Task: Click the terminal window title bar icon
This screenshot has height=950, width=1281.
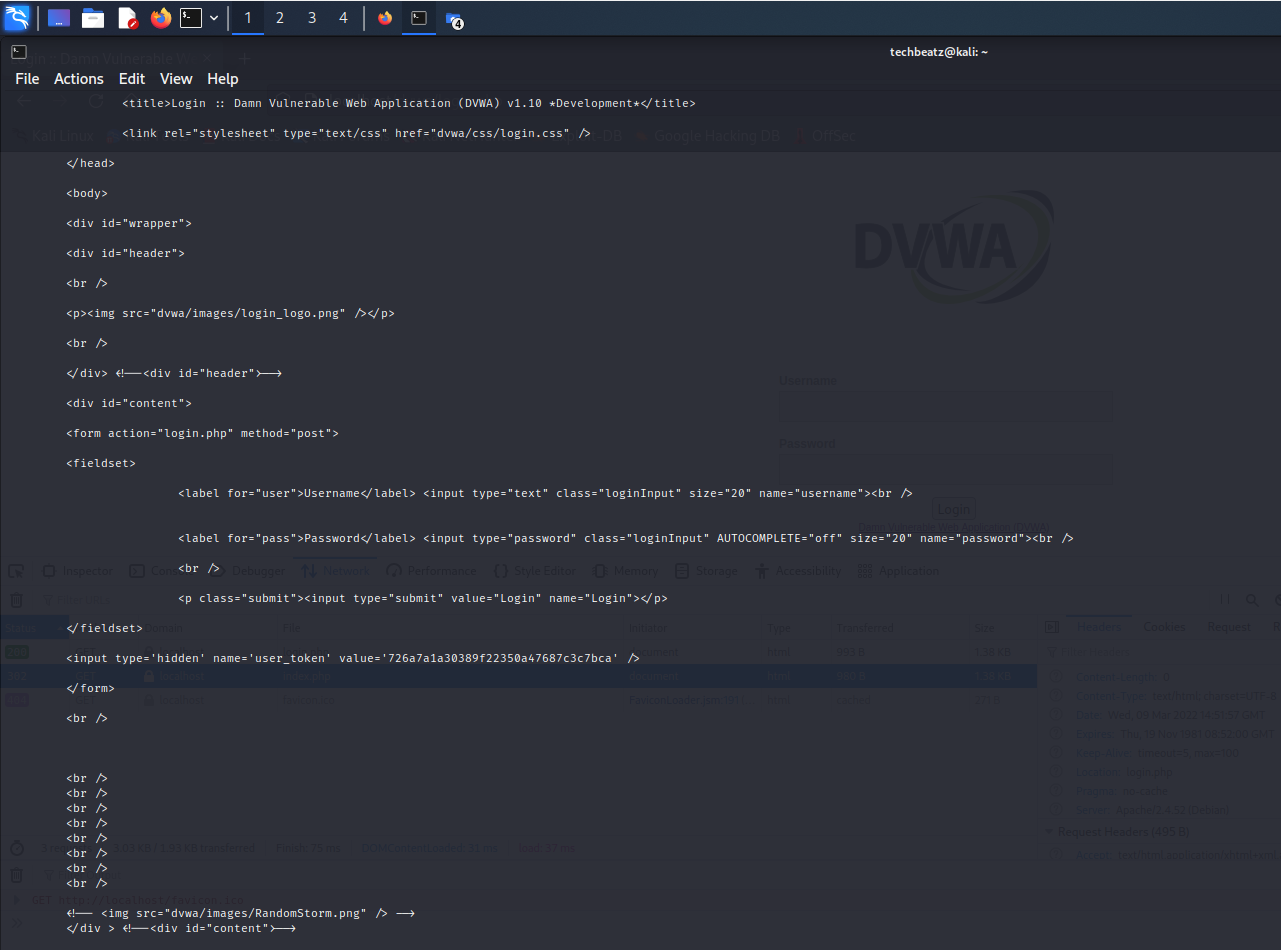Action: click(18, 52)
